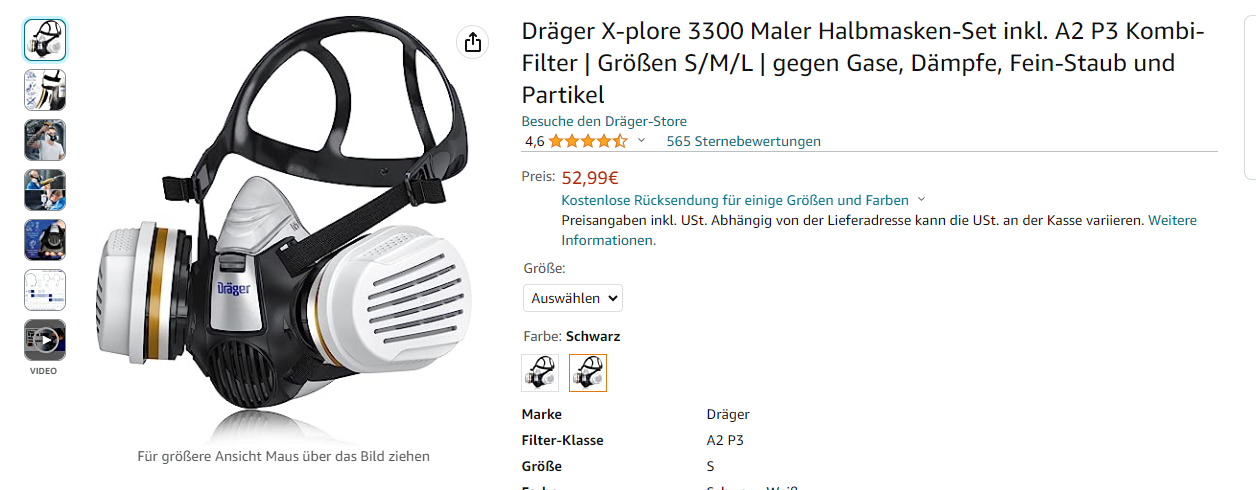This screenshot has height=490, width=1256.
Task: Click the main Dräger mask product image
Action: (x=285, y=228)
